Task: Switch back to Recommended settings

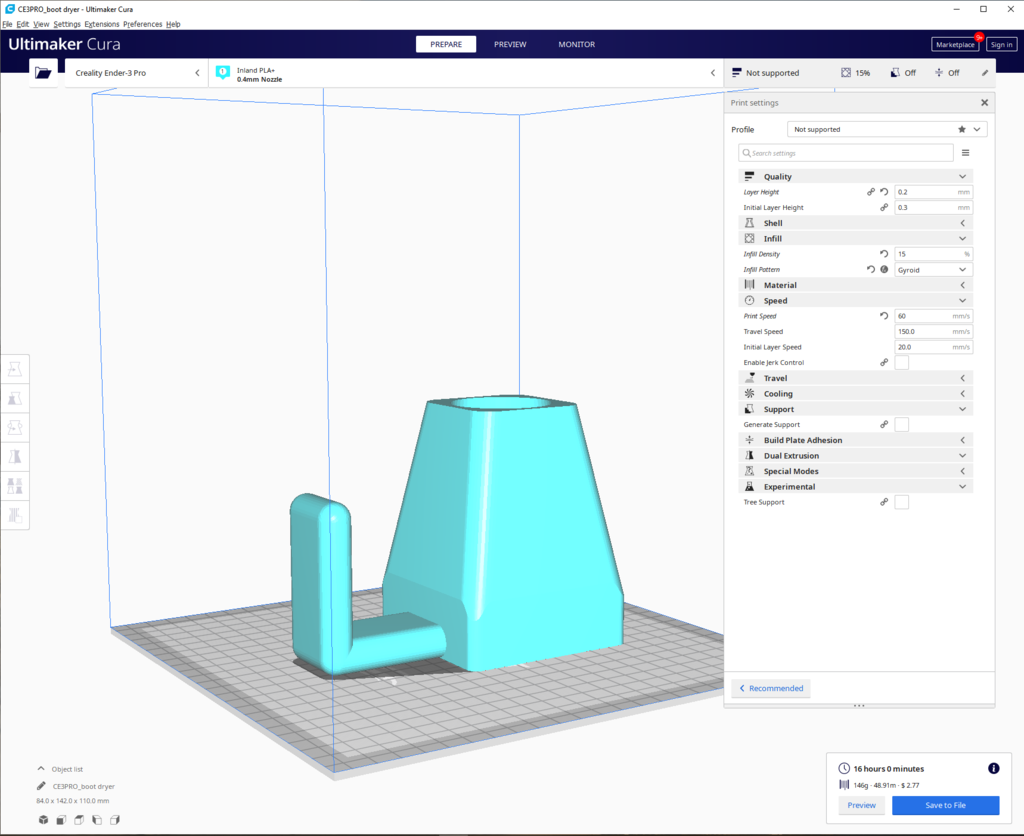Action: (x=771, y=688)
